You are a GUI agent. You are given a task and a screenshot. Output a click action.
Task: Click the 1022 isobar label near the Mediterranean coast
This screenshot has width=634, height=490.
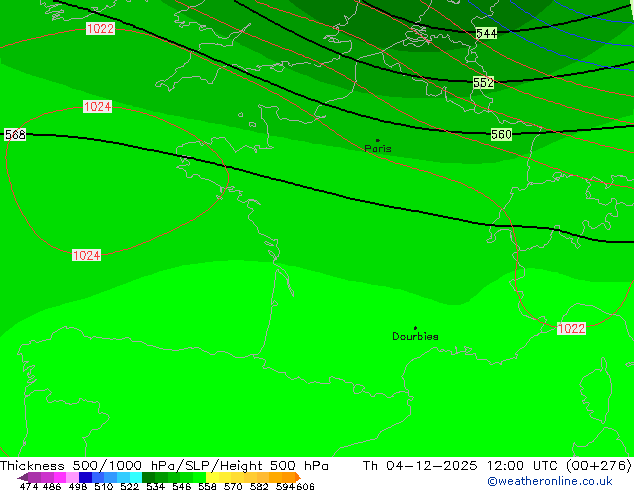click(x=571, y=328)
